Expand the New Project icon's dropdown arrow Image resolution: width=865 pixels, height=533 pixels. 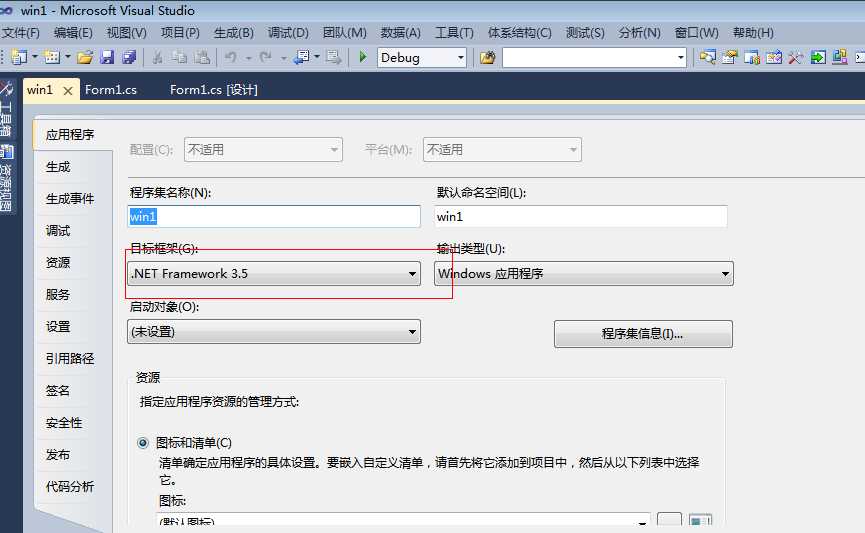click(35, 57)
